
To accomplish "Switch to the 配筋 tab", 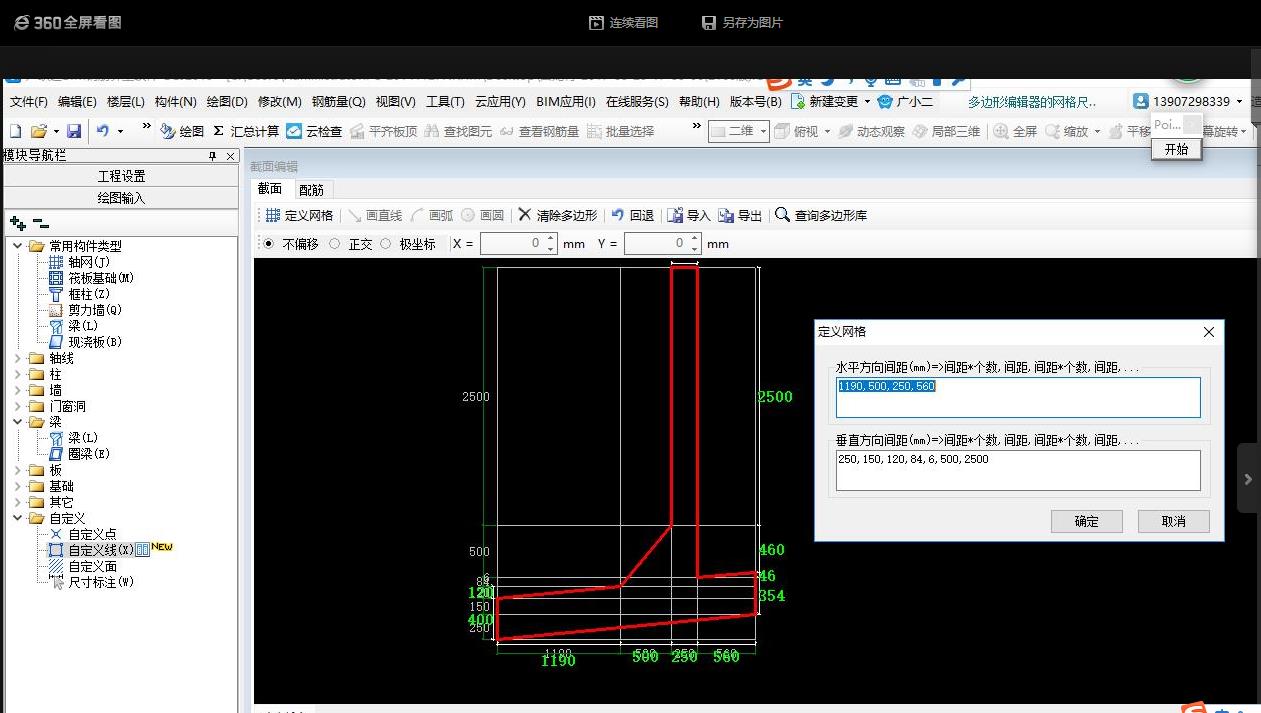I will pos(312,189).
